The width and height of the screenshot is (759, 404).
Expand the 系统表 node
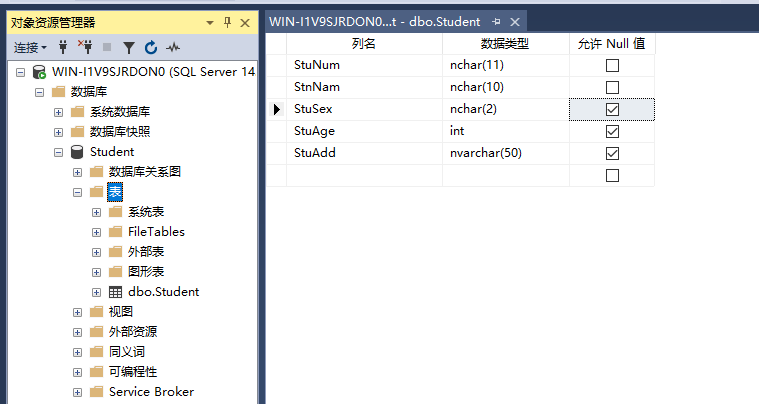pos(96,212)
